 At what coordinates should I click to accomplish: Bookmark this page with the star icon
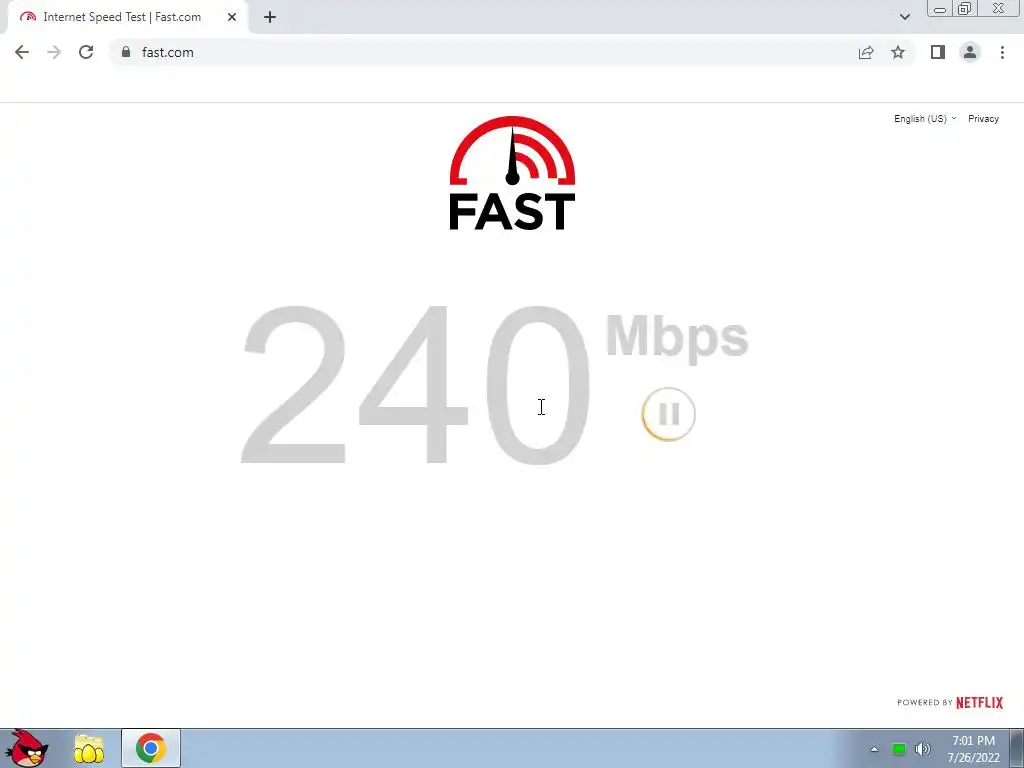(x=898, y=52)
